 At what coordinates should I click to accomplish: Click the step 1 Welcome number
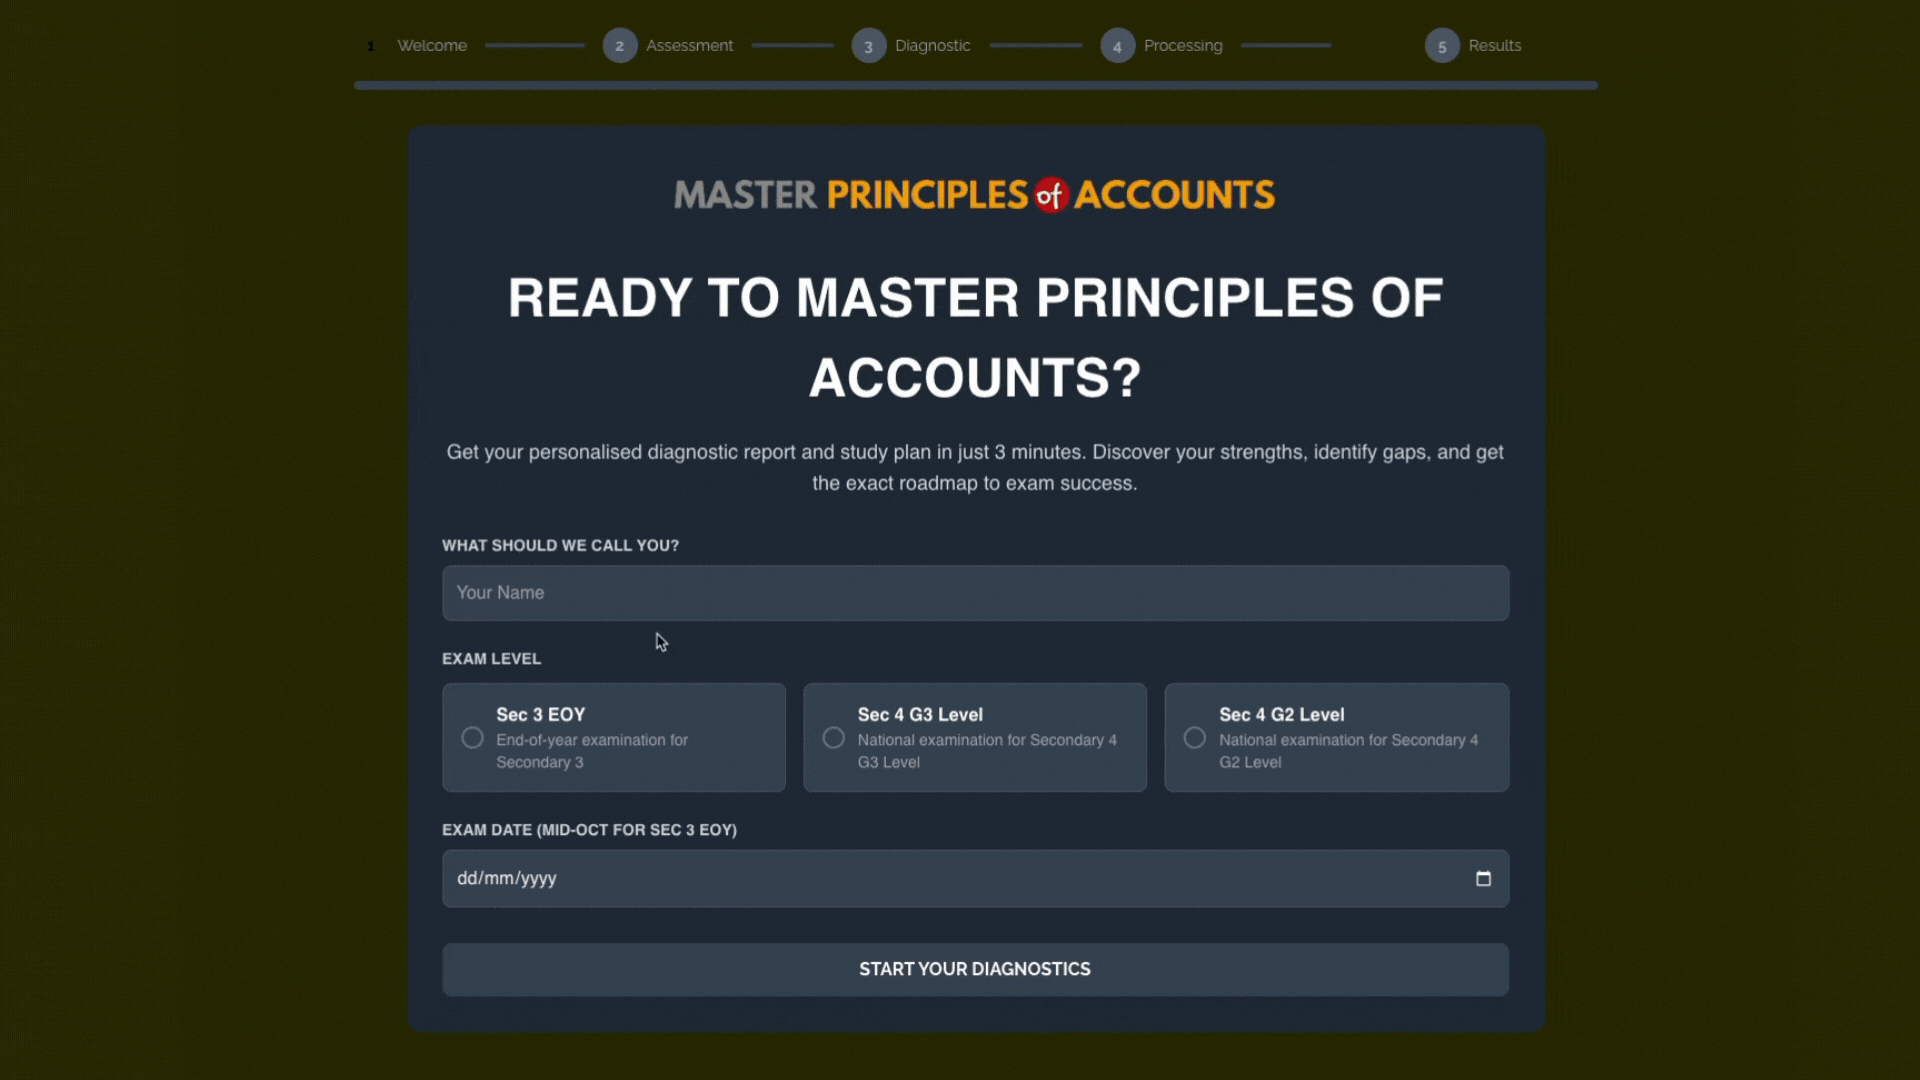pos(371,46)
